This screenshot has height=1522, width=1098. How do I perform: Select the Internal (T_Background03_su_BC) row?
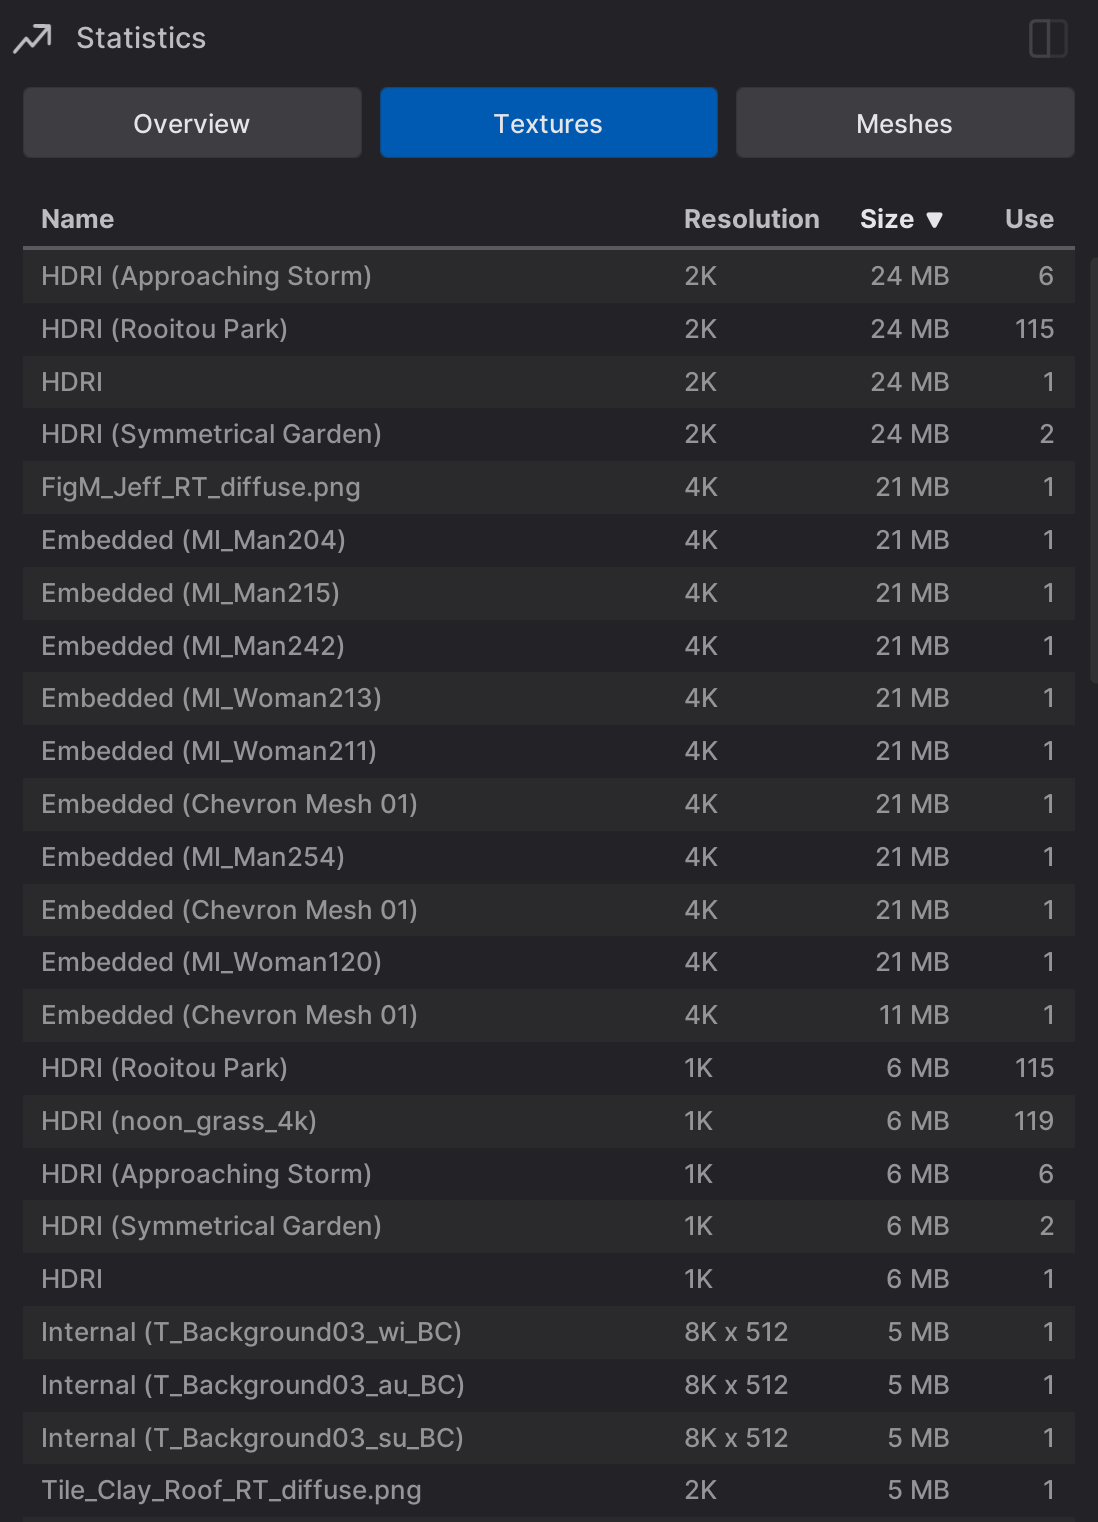[x=252, y=1438]
